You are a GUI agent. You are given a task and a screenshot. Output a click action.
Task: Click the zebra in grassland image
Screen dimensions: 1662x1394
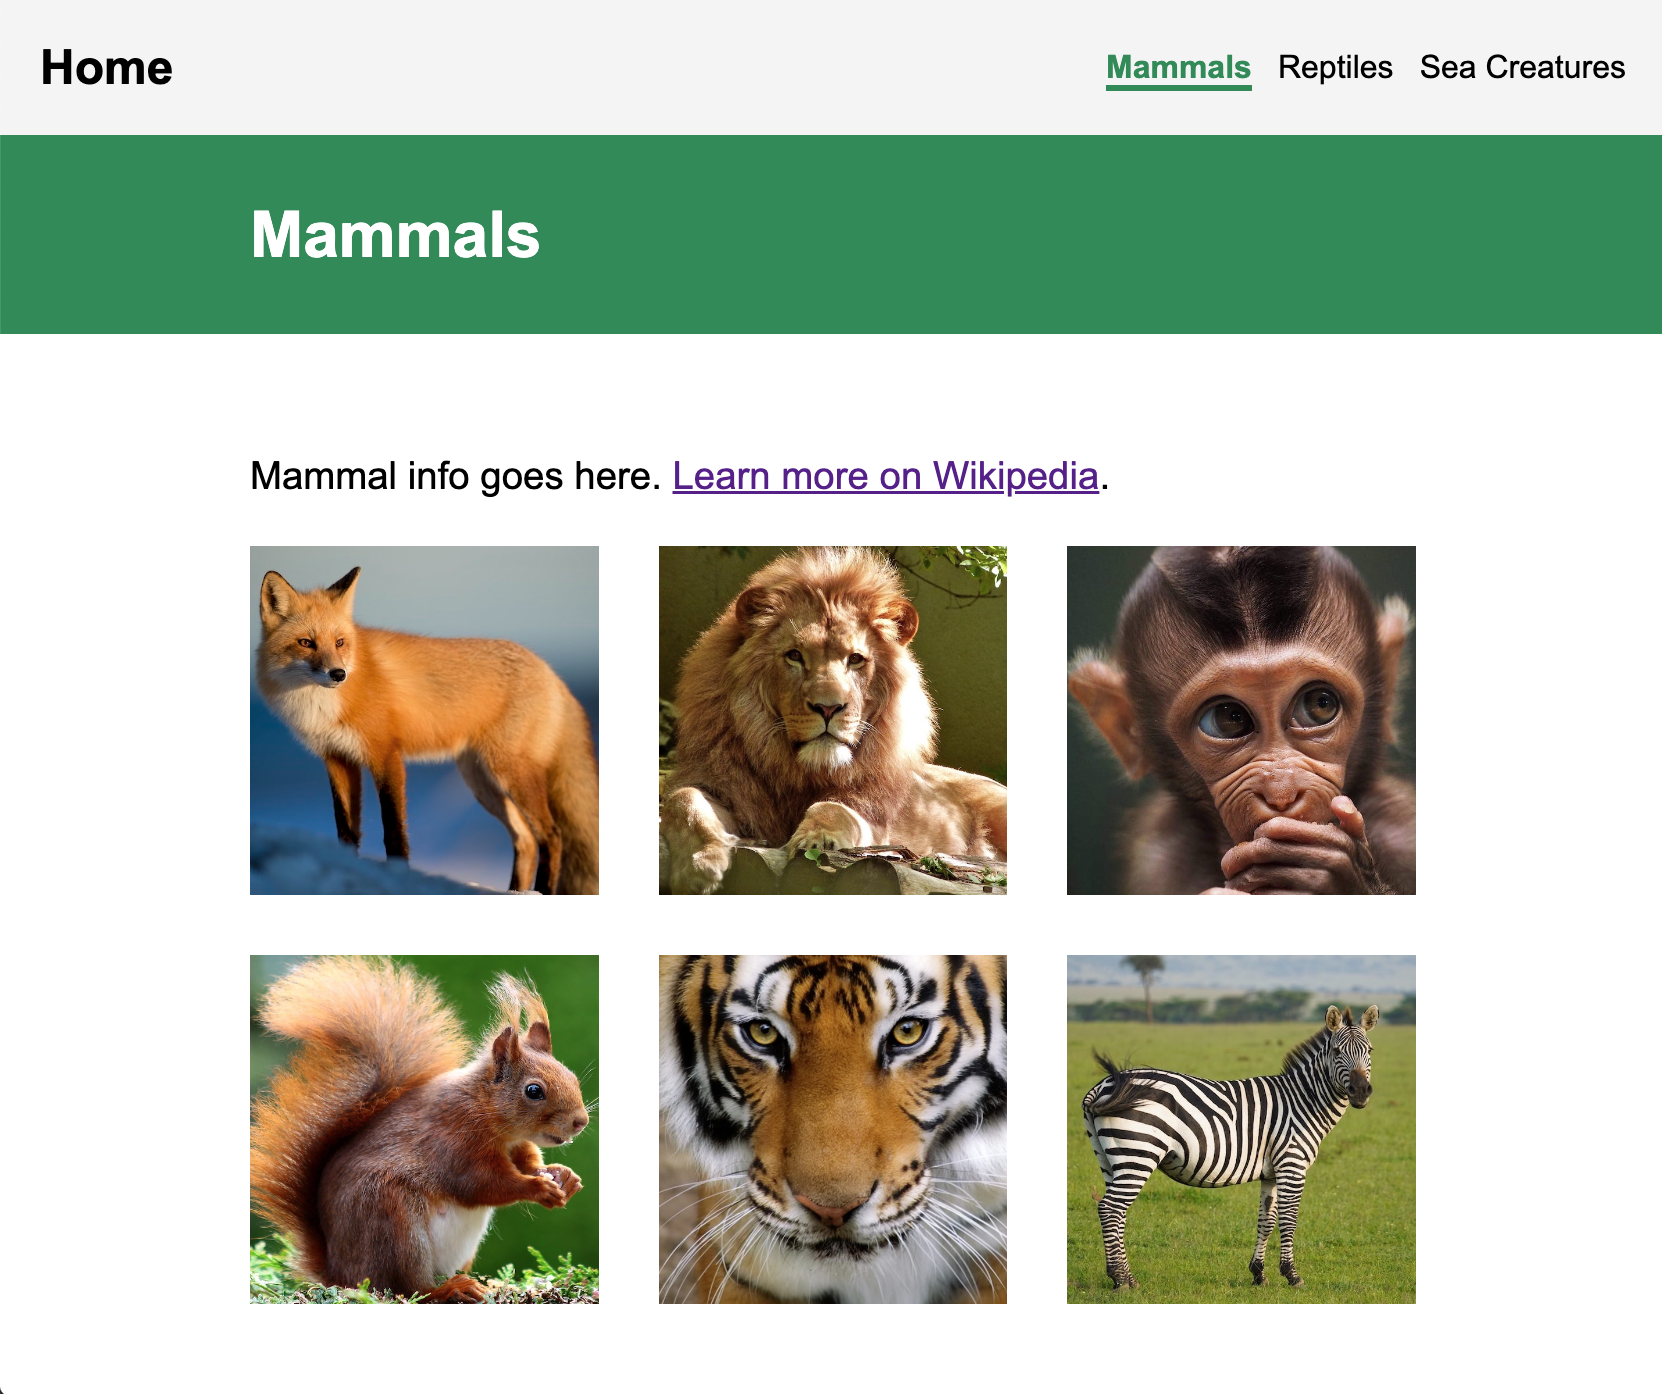[1241, 1129]
